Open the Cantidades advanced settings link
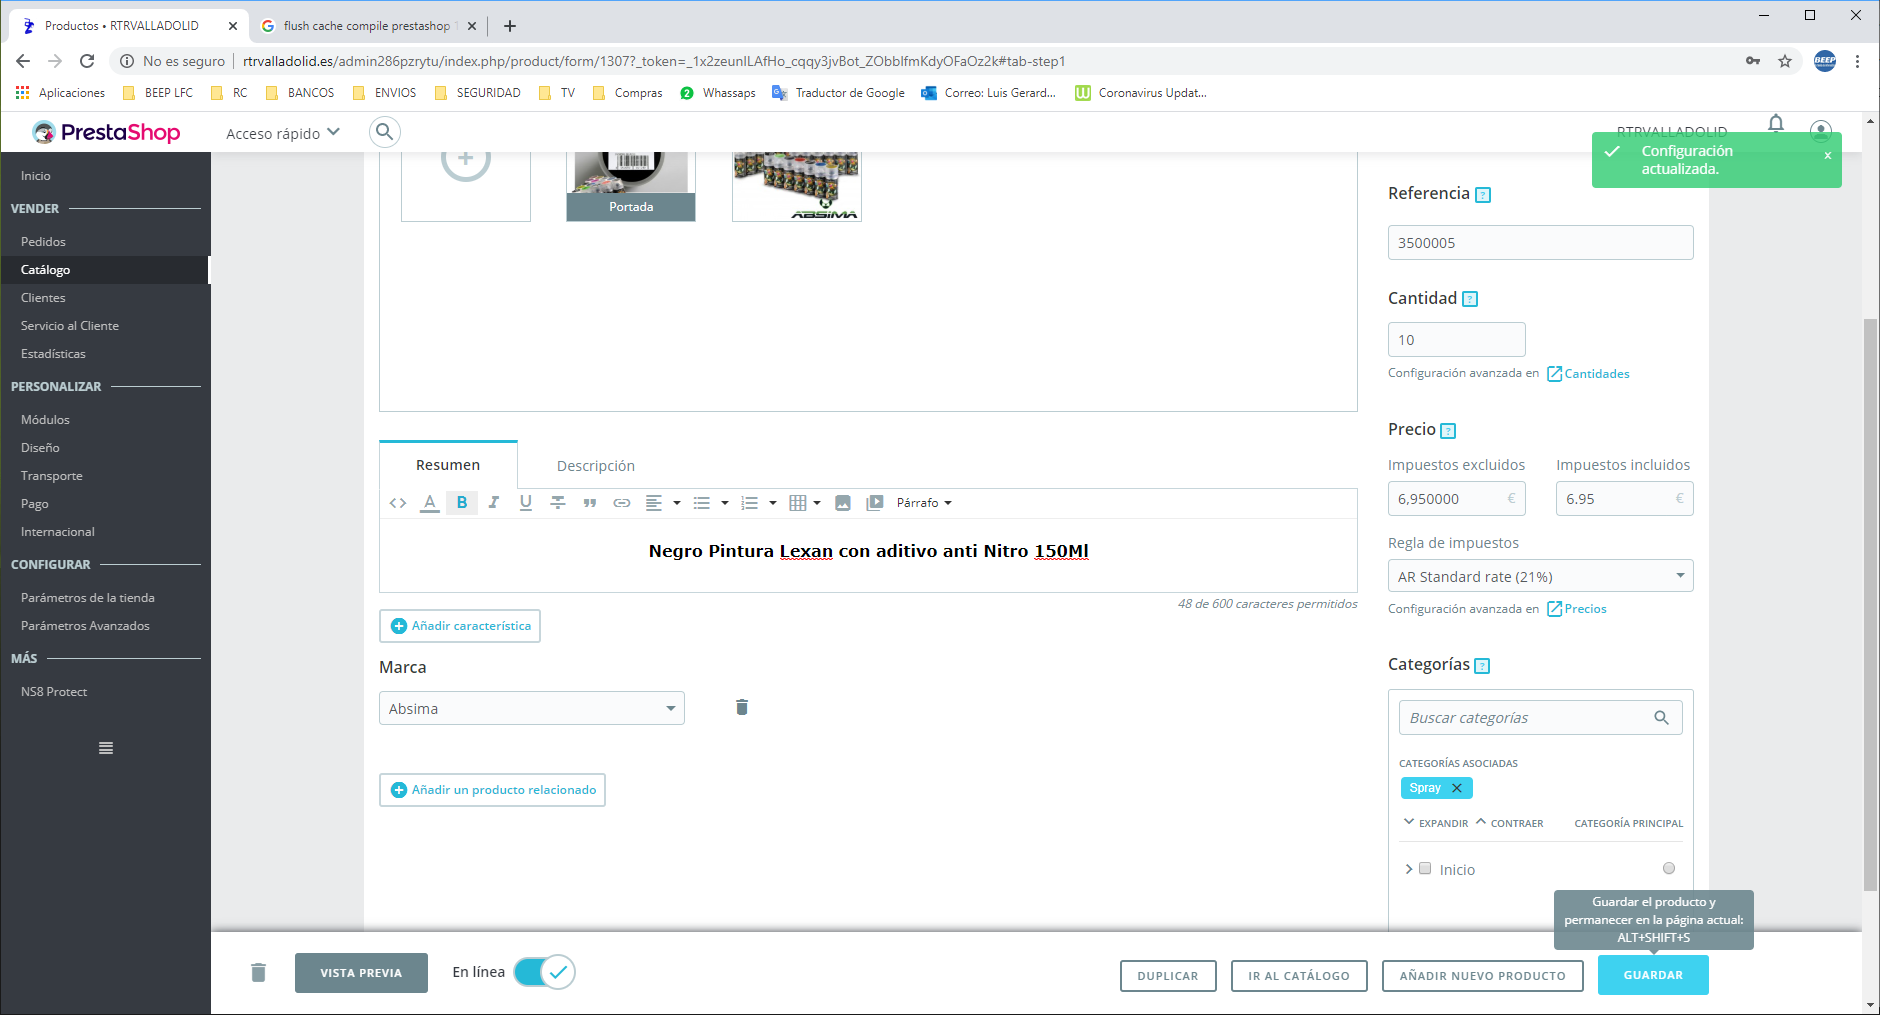 (x=1588, y=374)
